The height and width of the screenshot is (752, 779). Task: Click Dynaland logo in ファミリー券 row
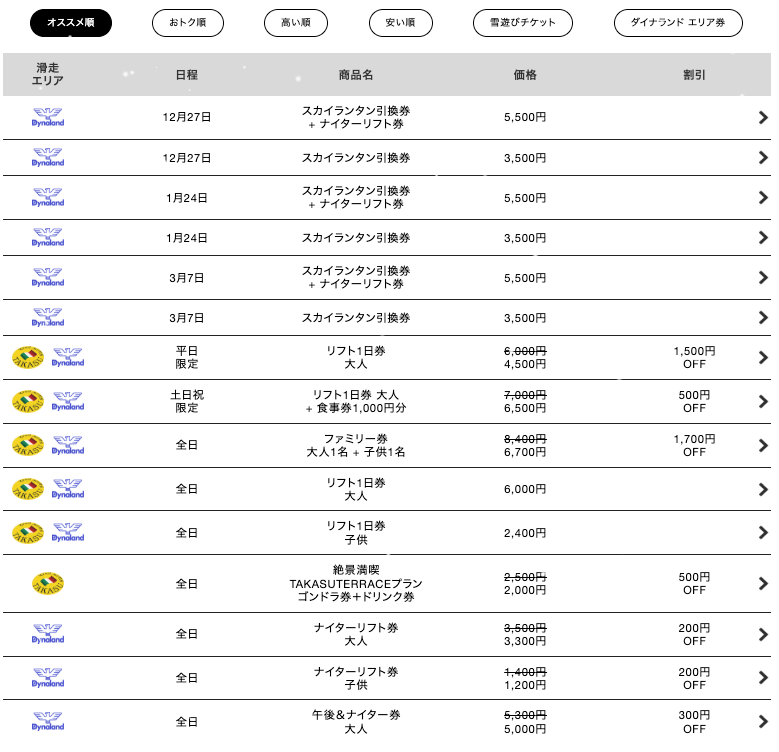68,445
